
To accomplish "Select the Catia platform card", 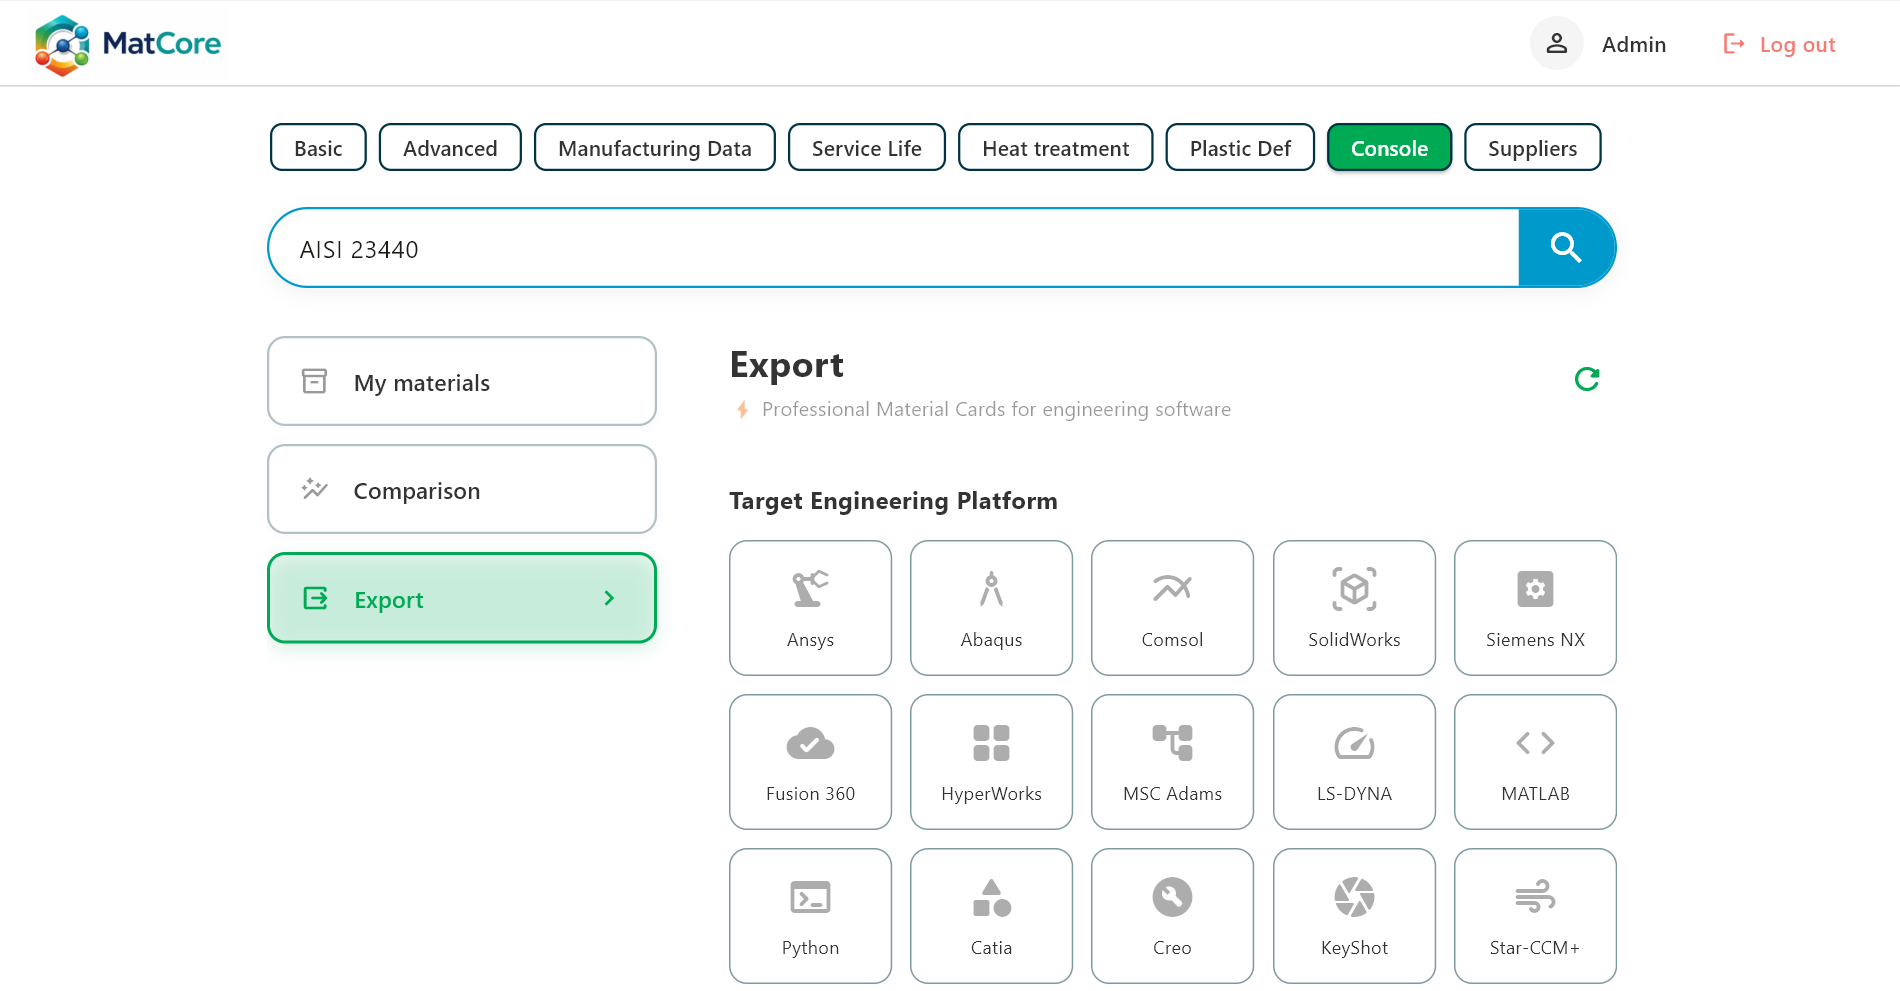I will pyautogui.click(x=991, y=916).
